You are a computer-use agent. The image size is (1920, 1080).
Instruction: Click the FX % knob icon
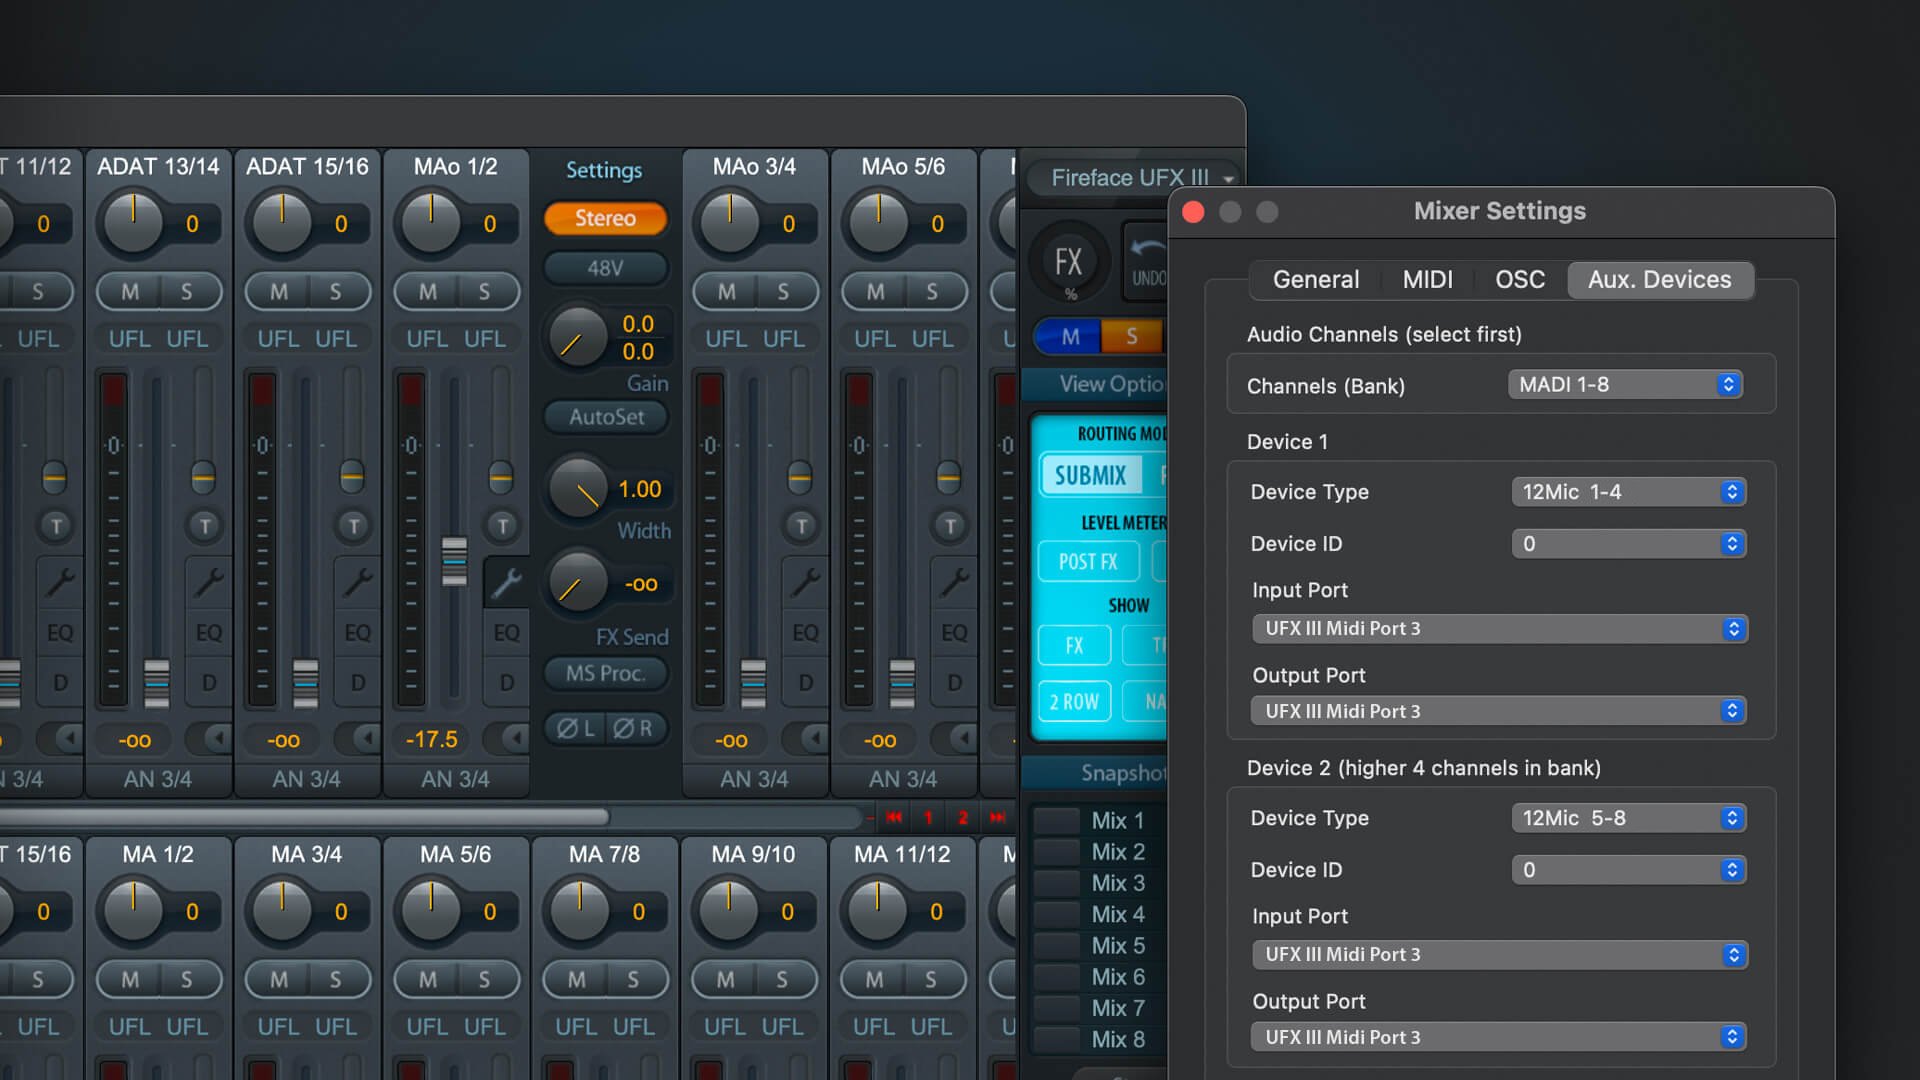(1069, 263)
